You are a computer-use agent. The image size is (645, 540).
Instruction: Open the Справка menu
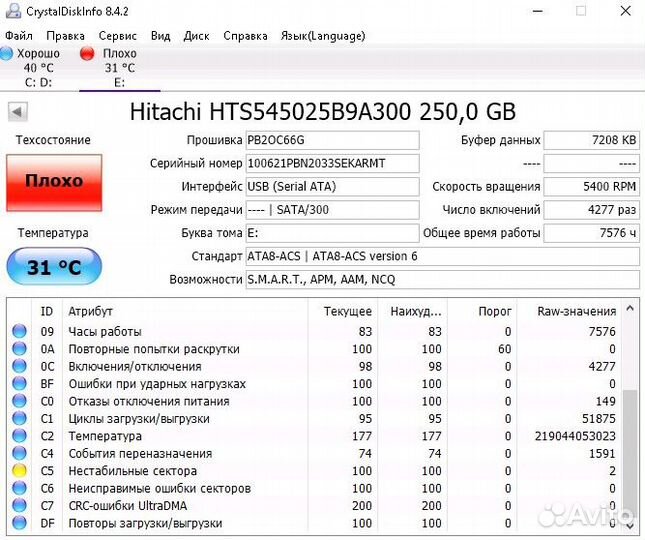pyautogui.click(x=245, y=36)
